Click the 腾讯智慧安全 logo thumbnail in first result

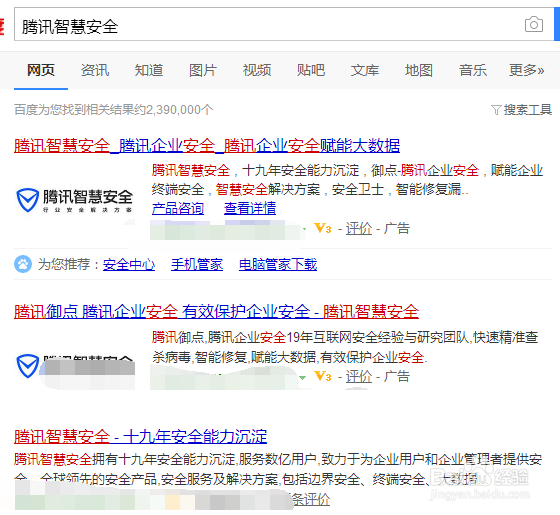[75, 200]
